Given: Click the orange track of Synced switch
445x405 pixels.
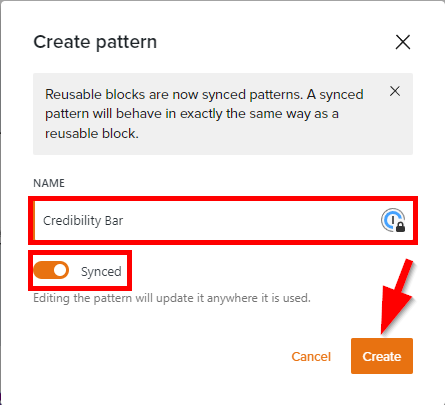Looking at the screenshot, I should click(42, 270).
